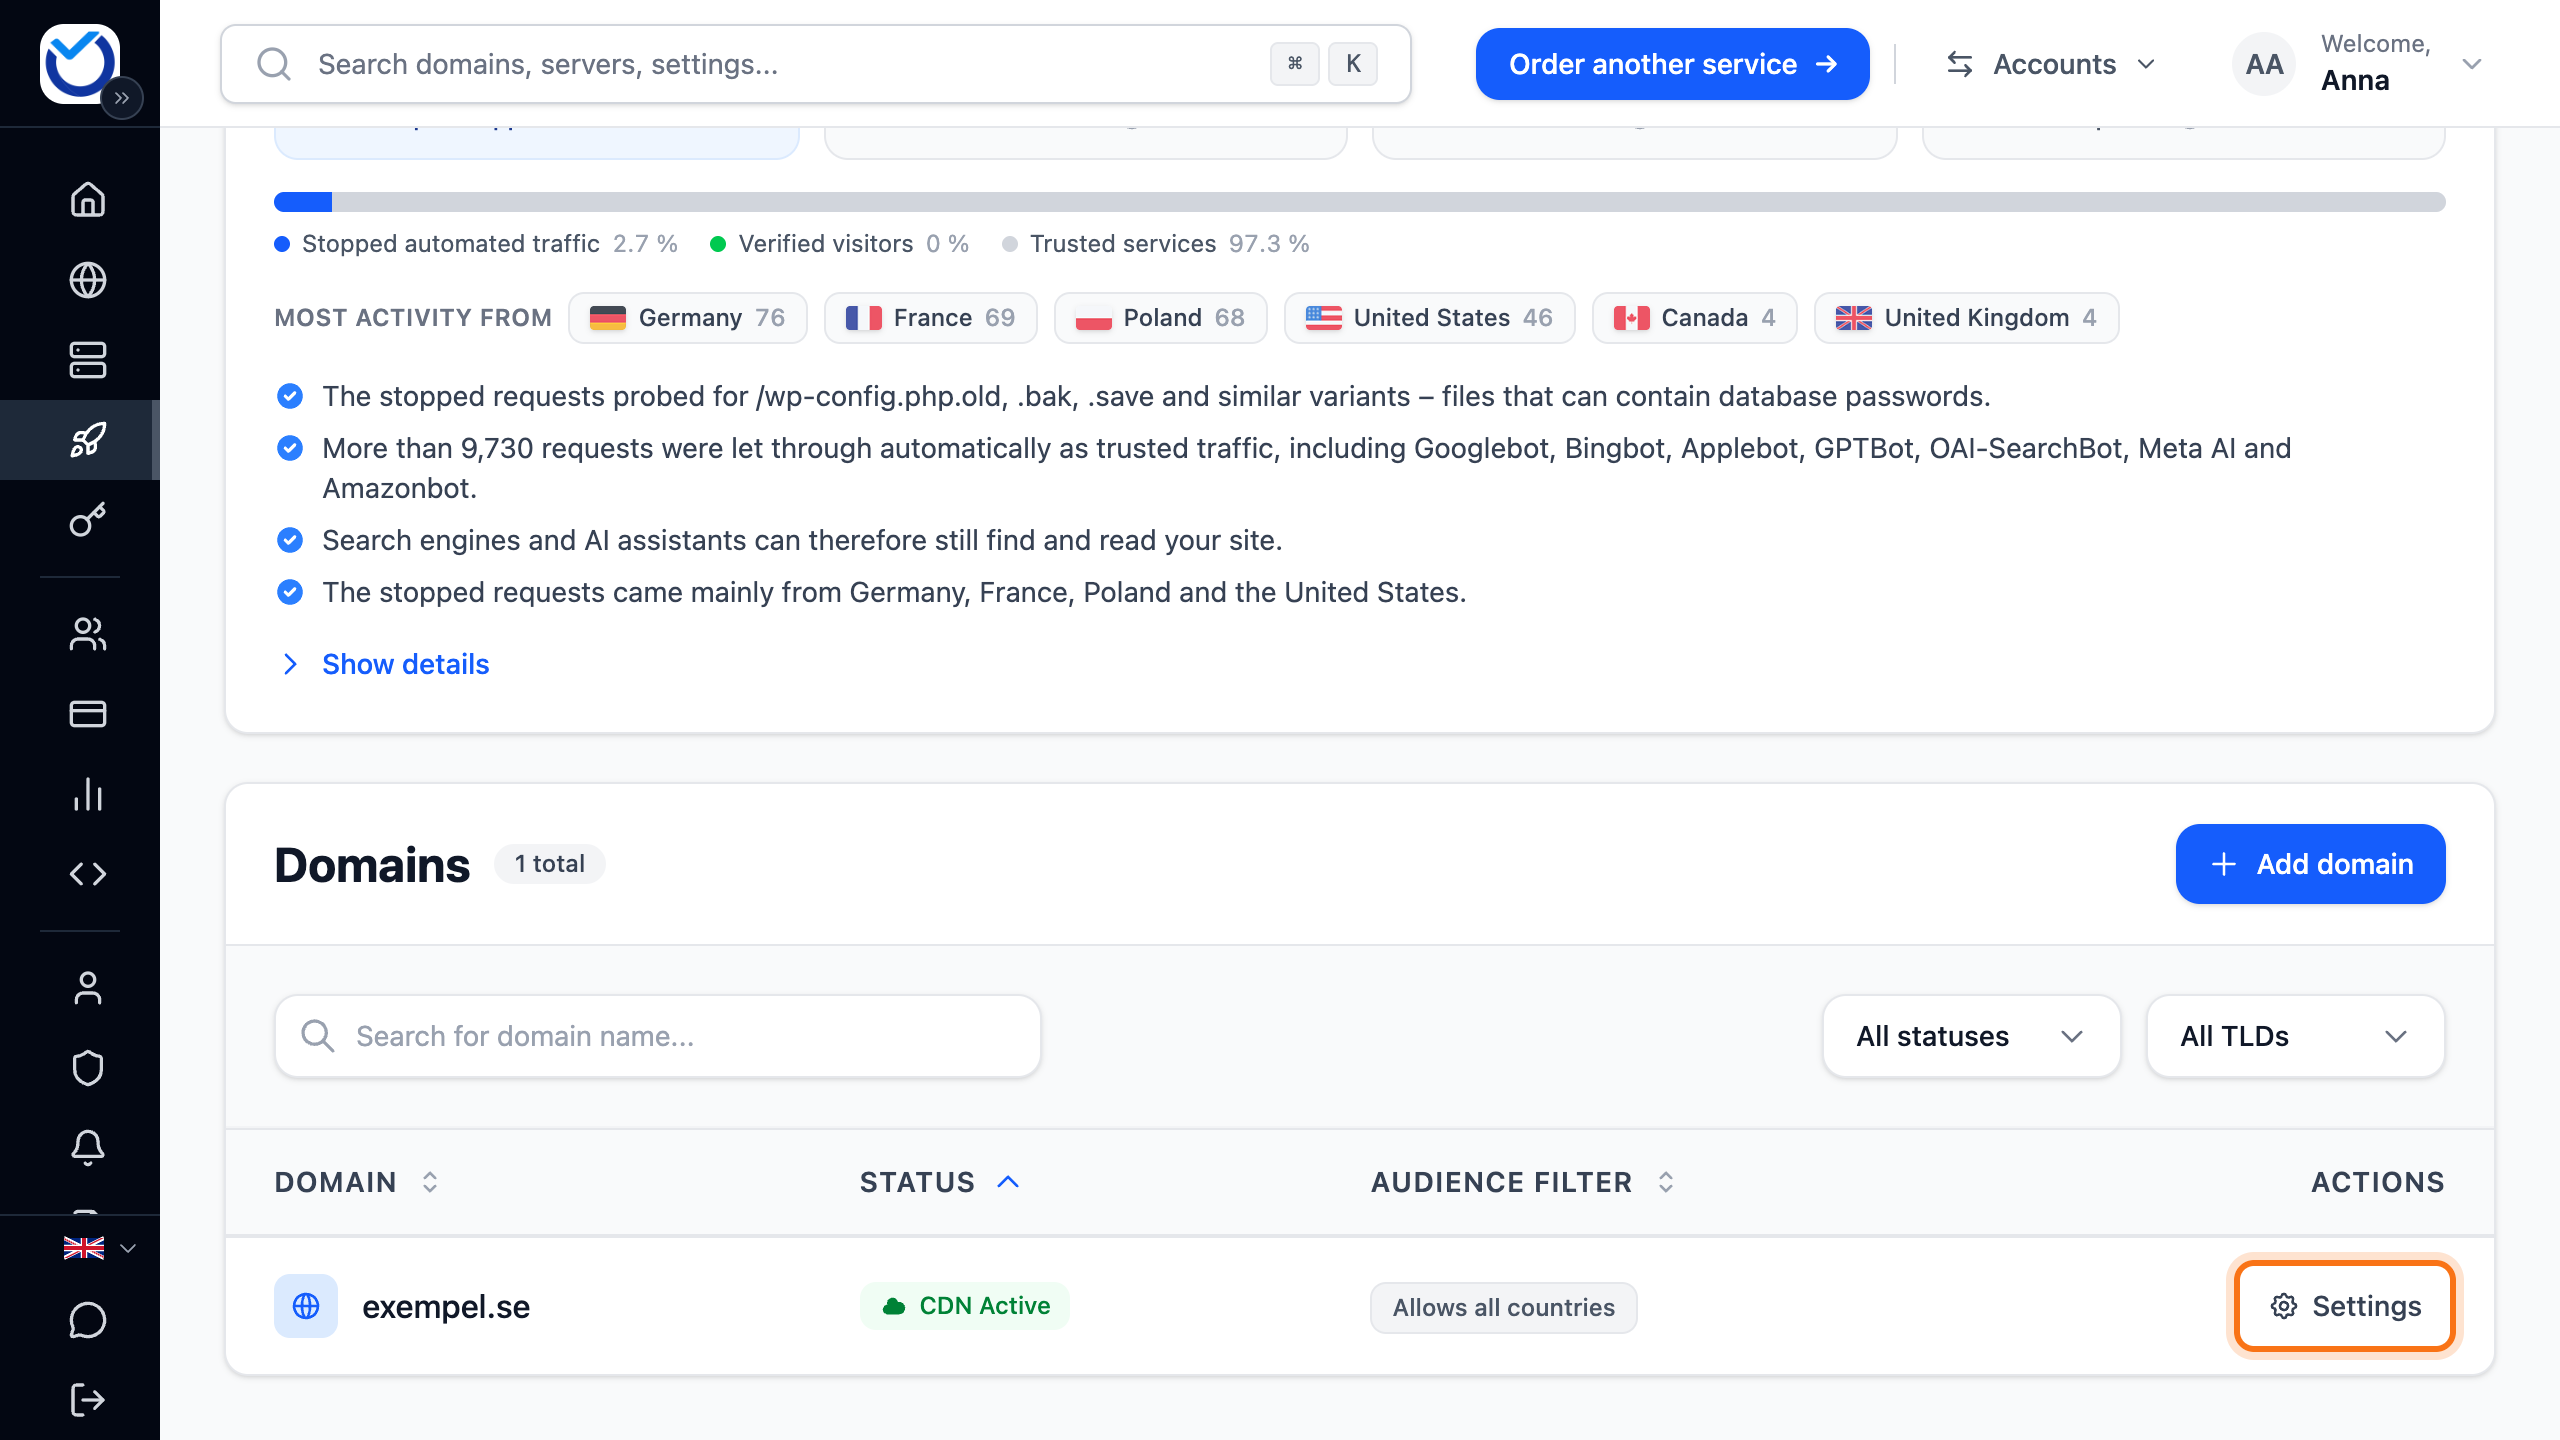
Task: Open the exempel.se domain link
Action: [x=446, y=1306]
